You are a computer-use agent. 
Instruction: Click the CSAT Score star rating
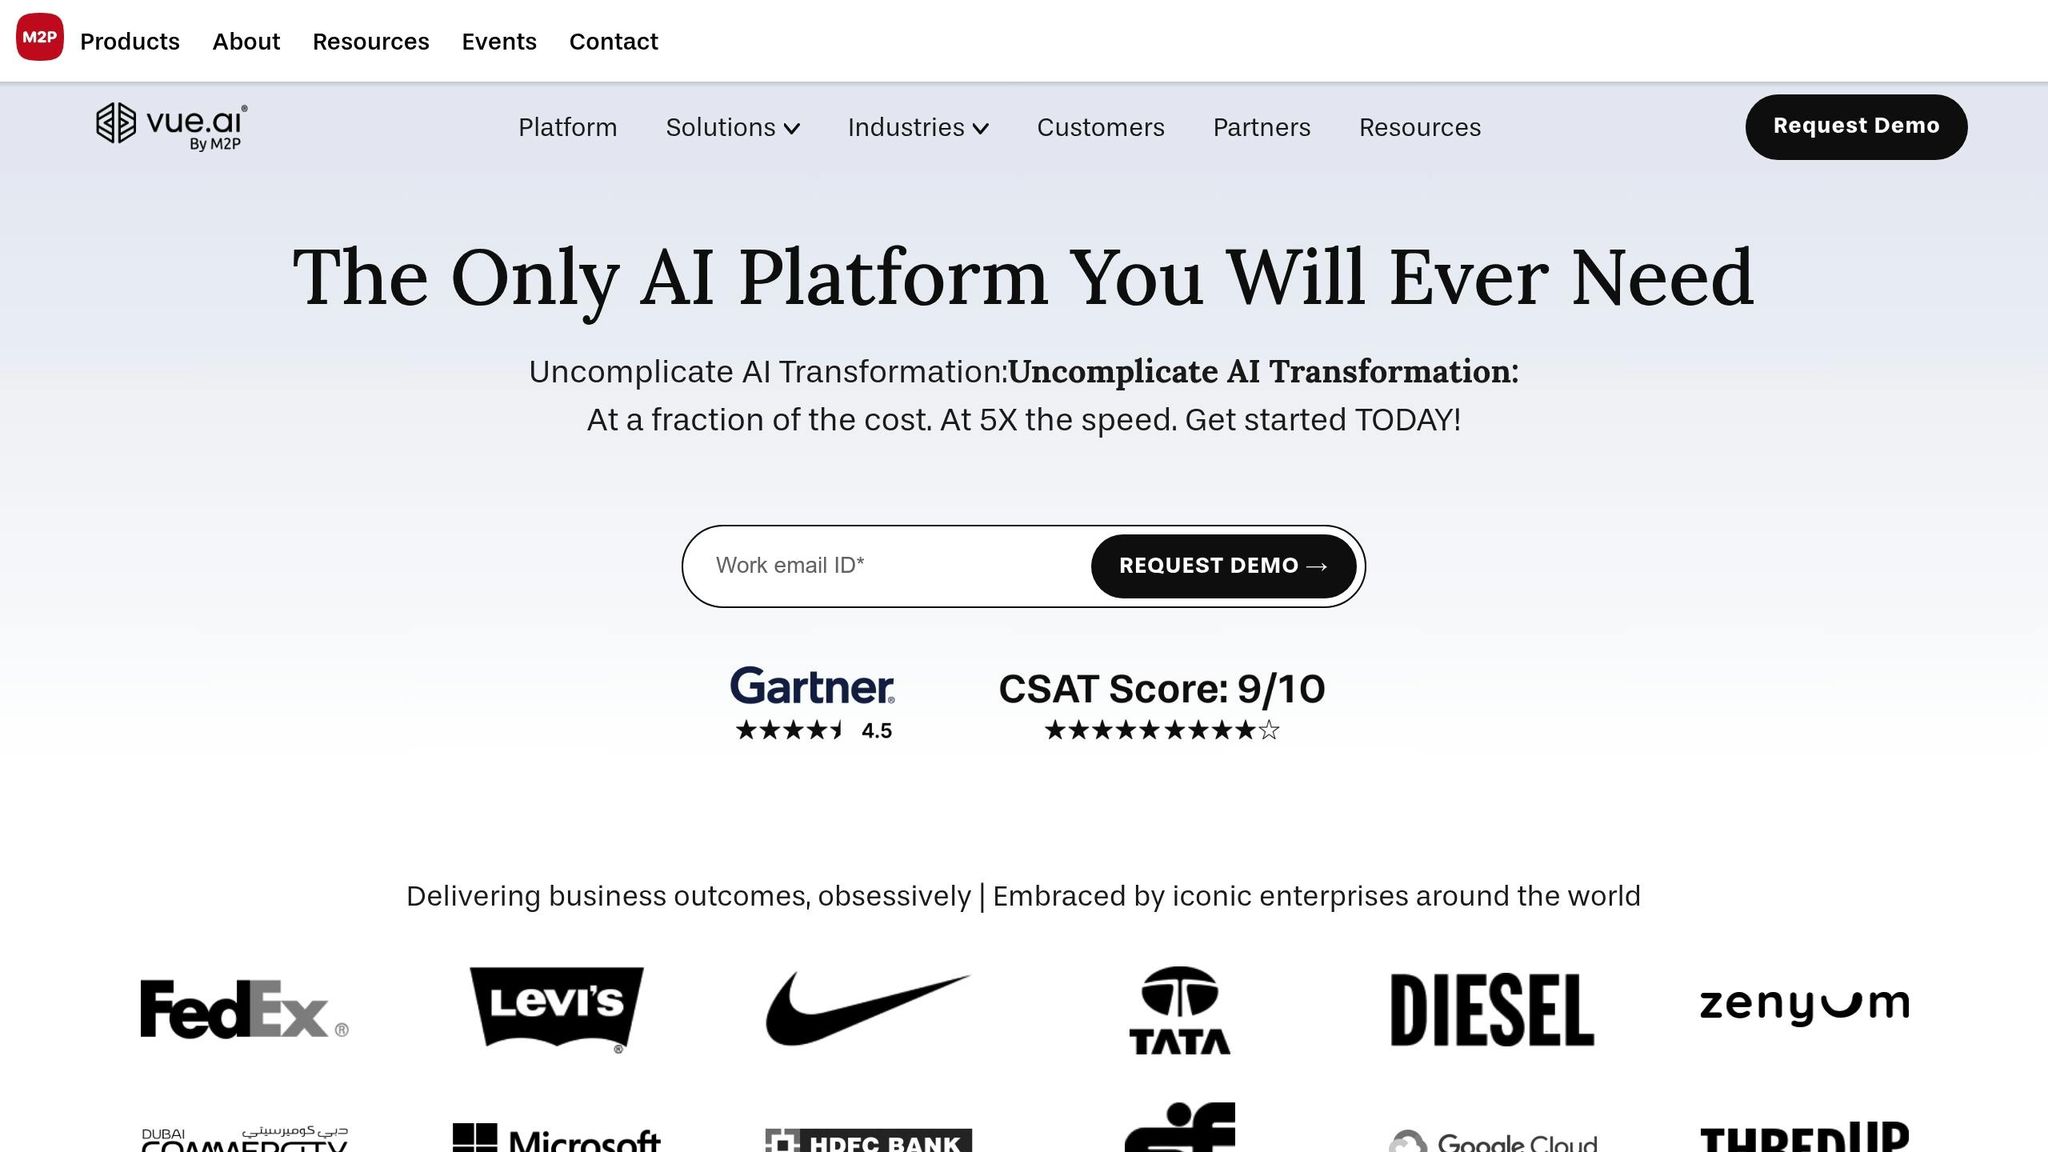[x=1161, y=730]
